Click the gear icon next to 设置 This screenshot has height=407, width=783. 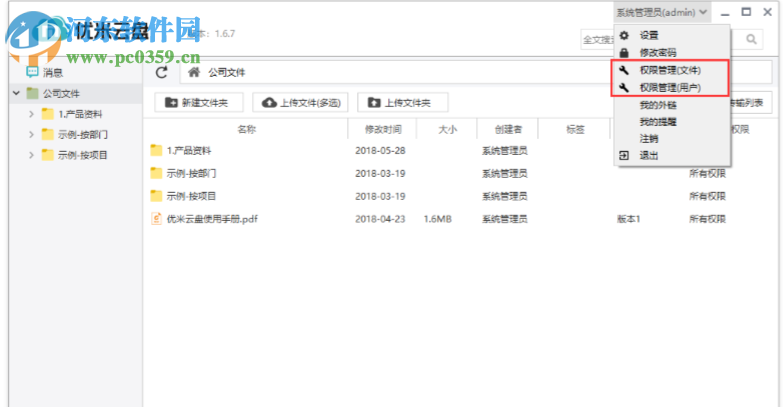coord(624,35)
